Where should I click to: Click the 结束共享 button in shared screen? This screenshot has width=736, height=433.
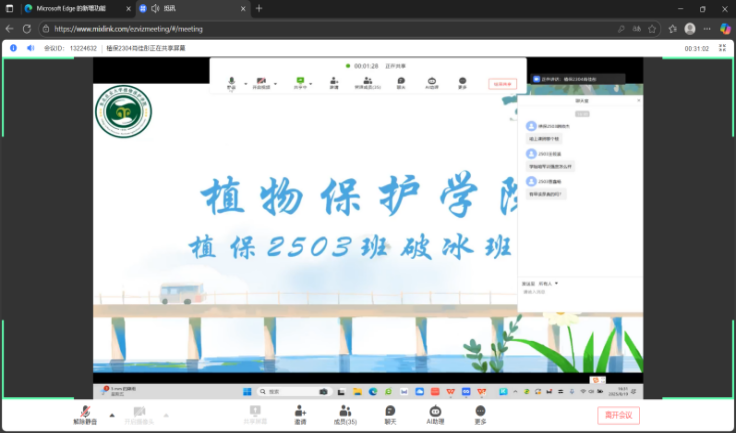[502, 85]
